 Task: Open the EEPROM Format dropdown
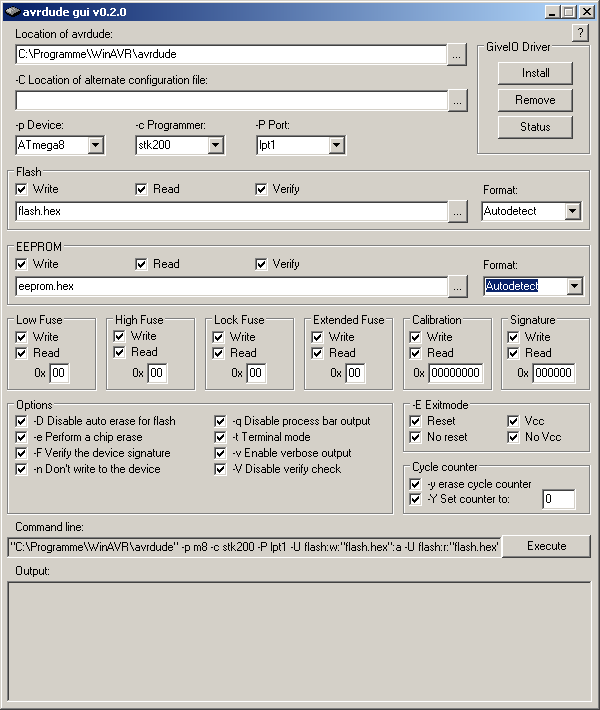point(574,286)
